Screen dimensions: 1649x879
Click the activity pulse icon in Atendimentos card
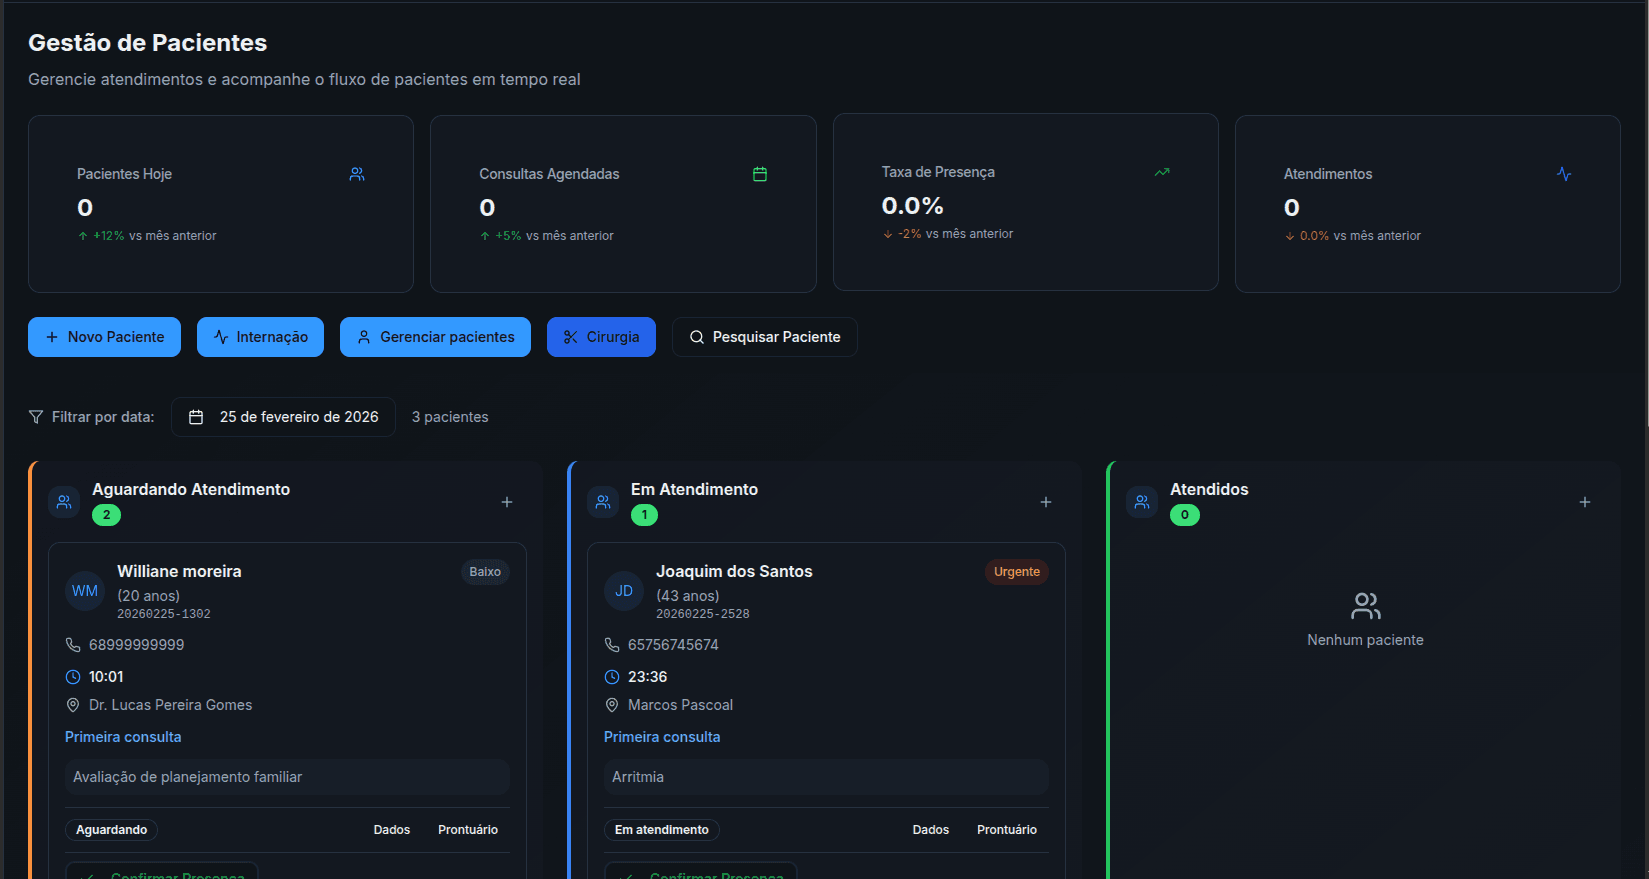1564,174
